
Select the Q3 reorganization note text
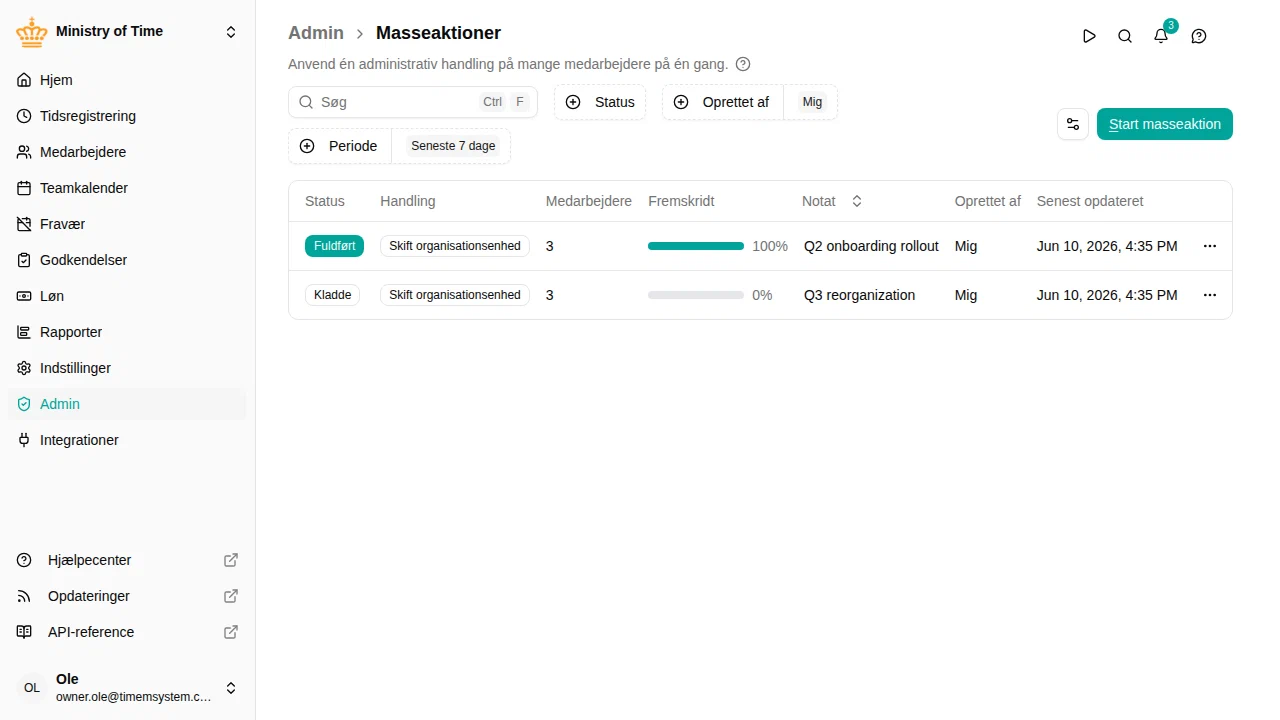tap(860, 295)
